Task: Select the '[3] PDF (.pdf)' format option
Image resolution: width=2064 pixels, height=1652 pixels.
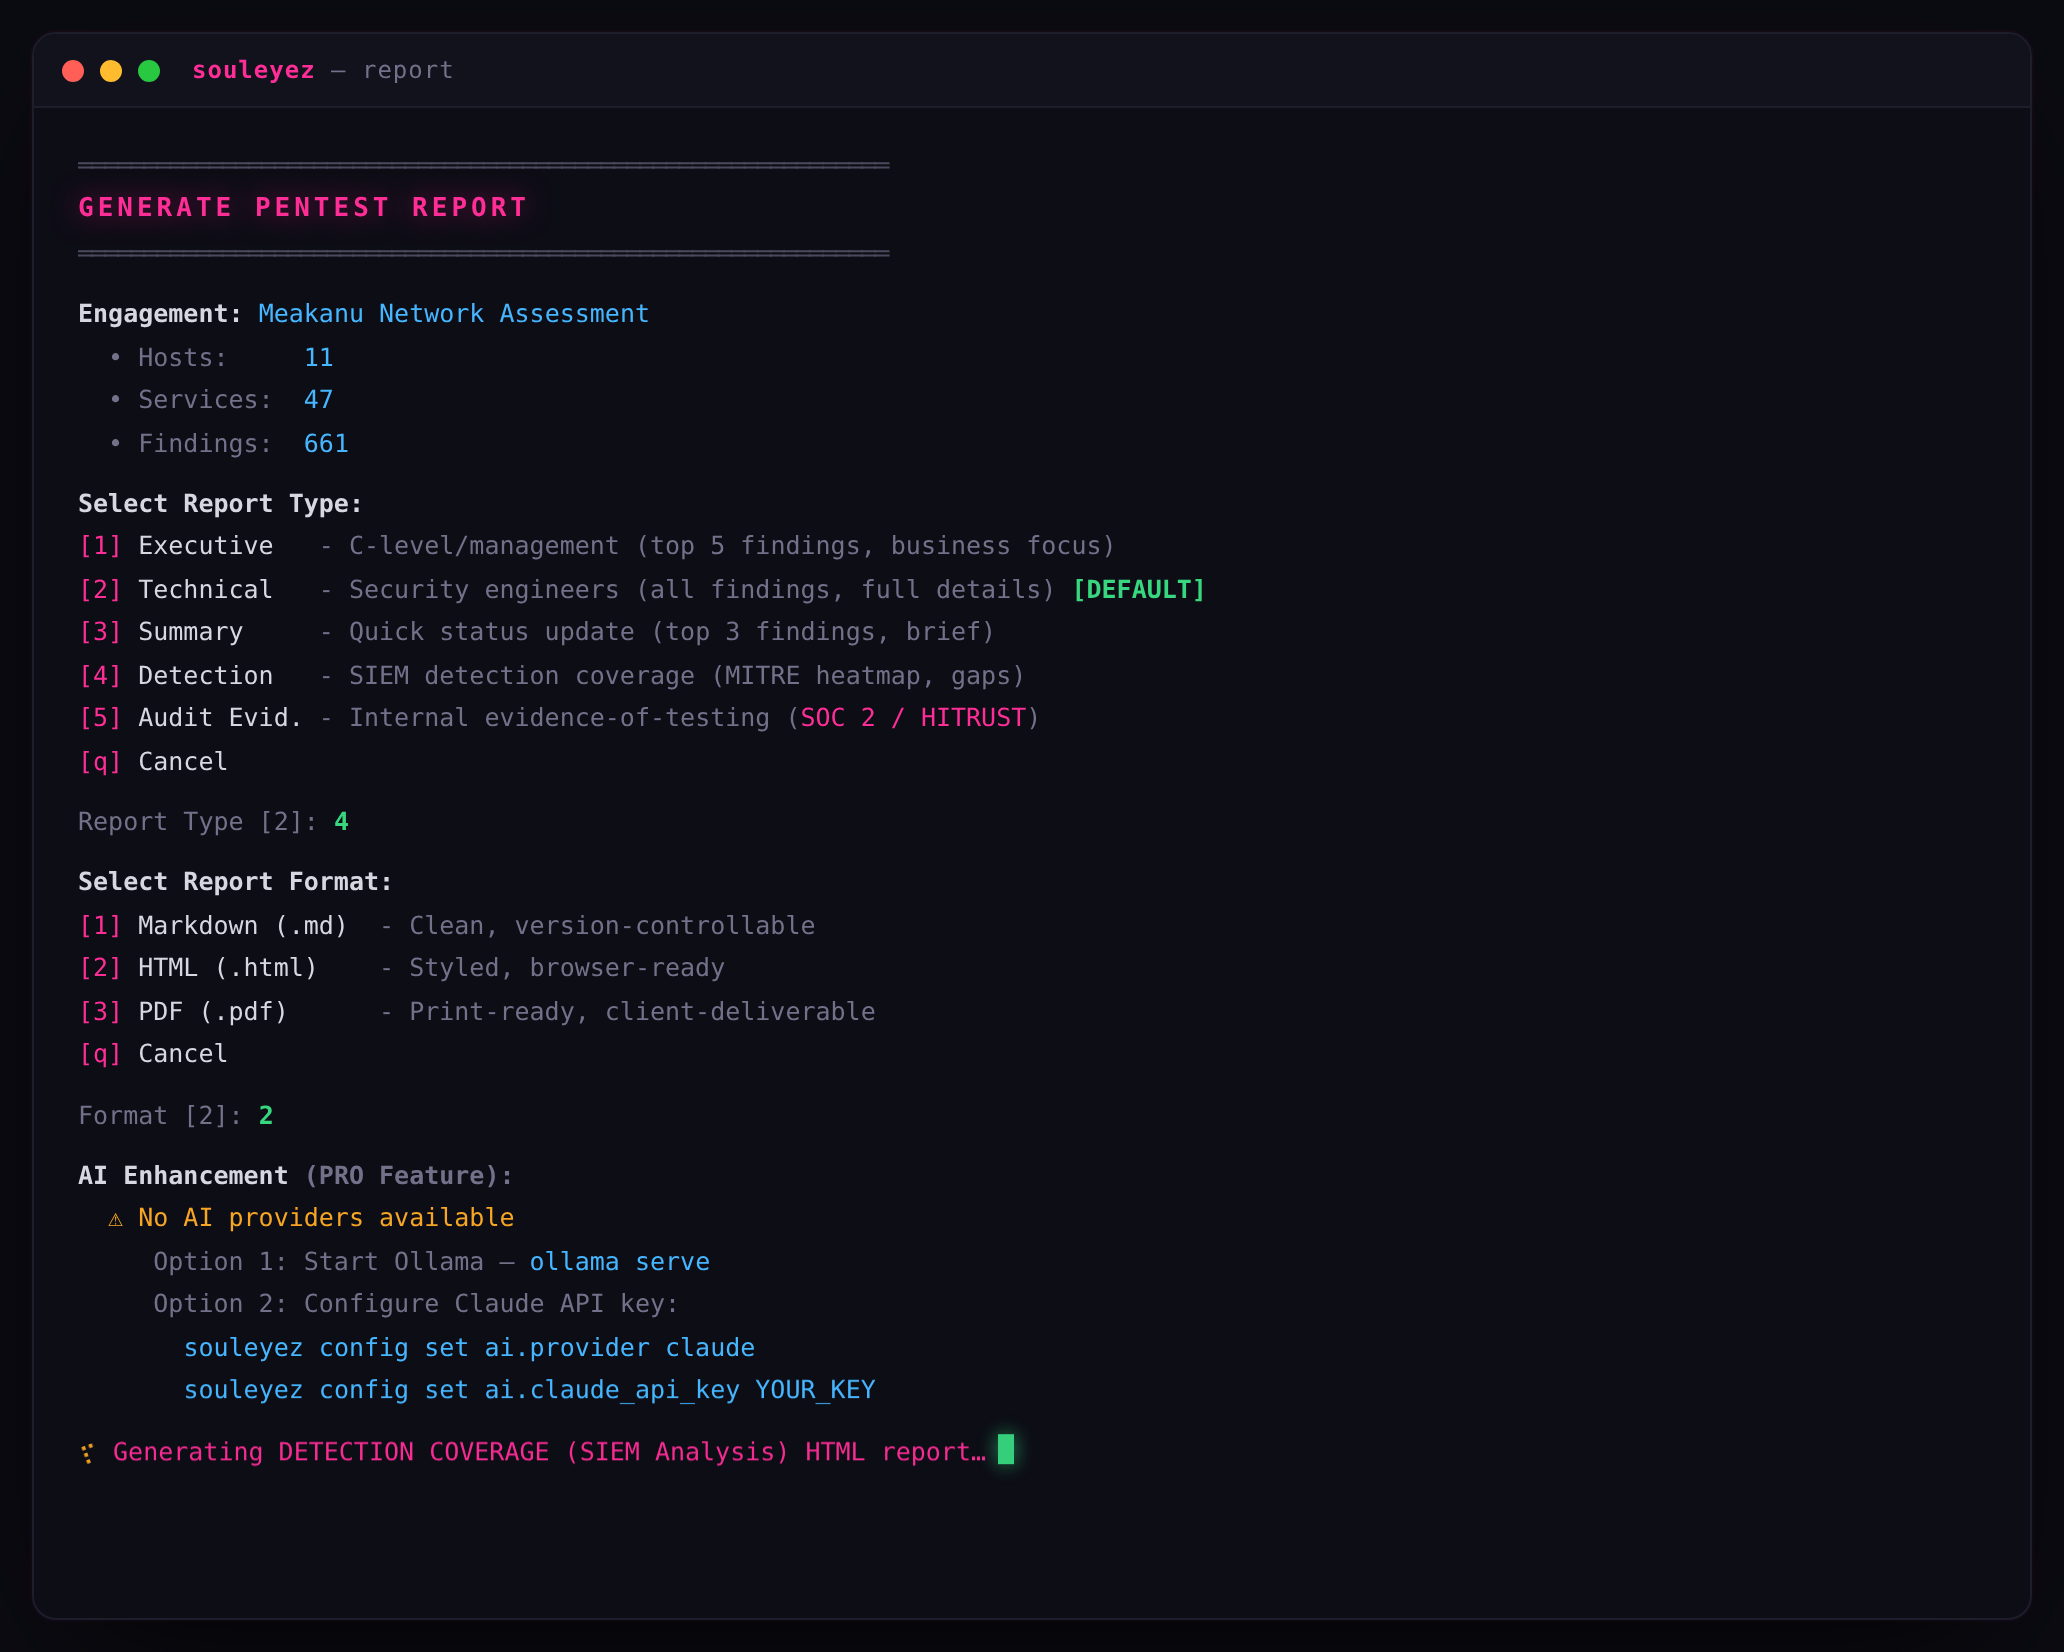Action: coord(183,1012)
